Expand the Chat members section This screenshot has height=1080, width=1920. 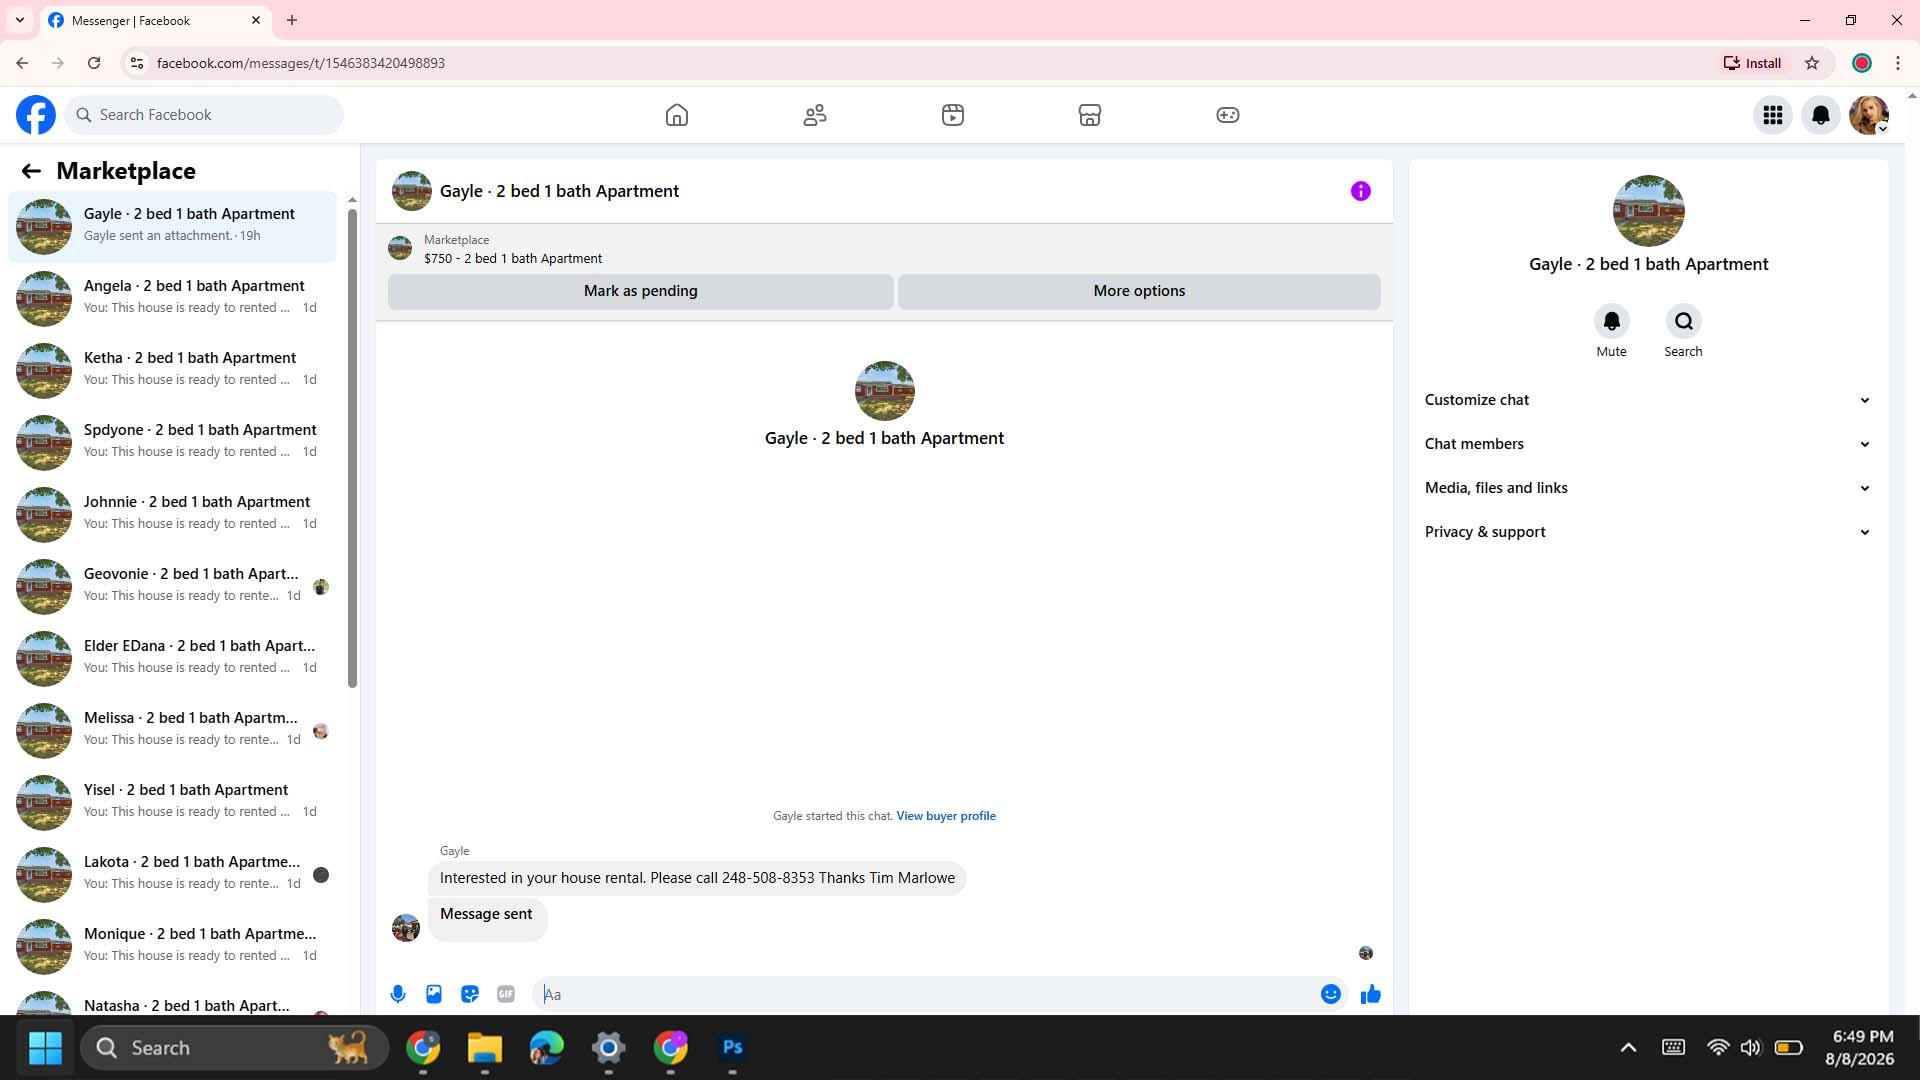pos(1648,444)
